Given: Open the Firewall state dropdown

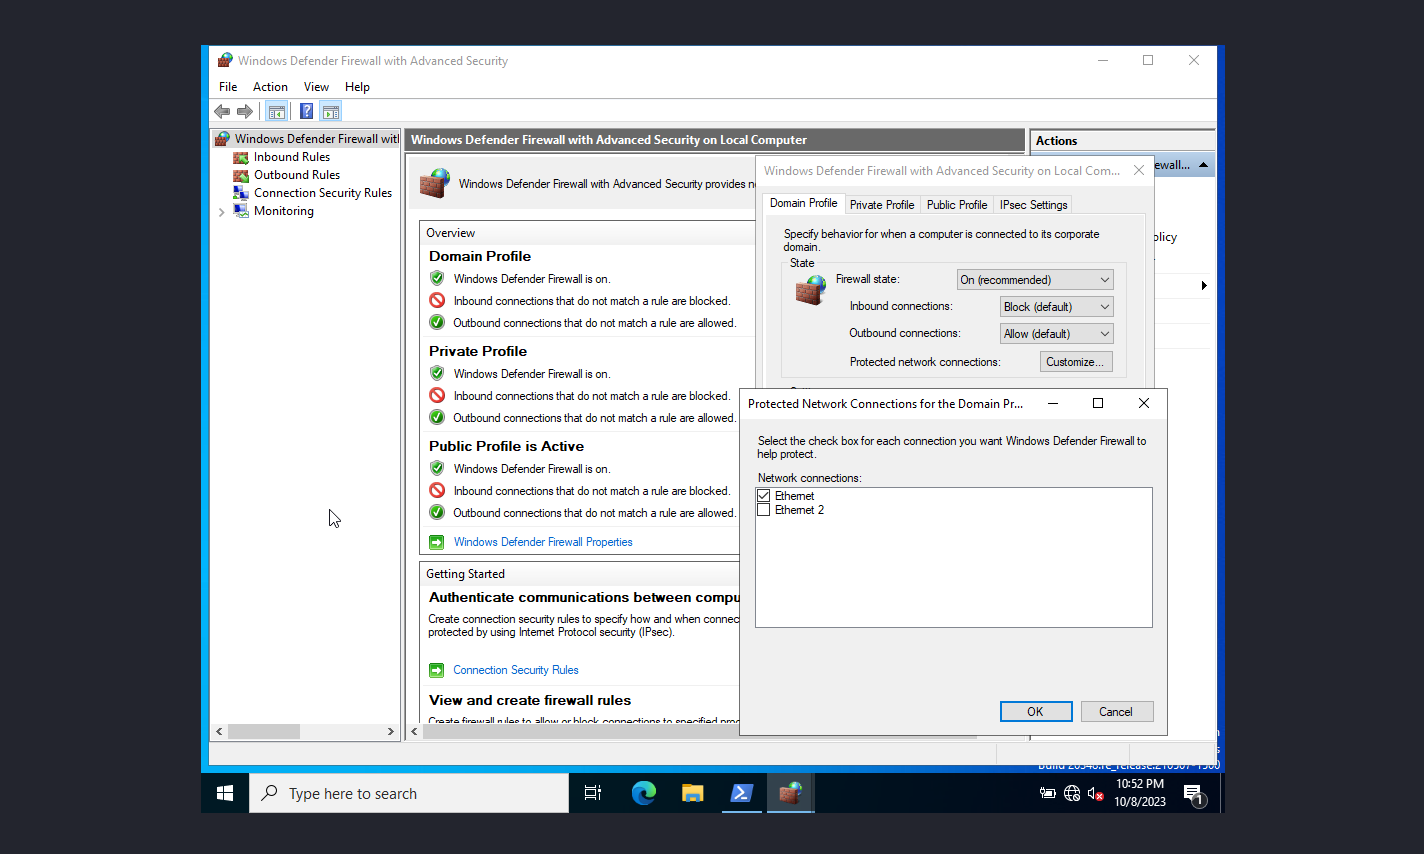Looking at the screenshot, I should pos(1035,280).
